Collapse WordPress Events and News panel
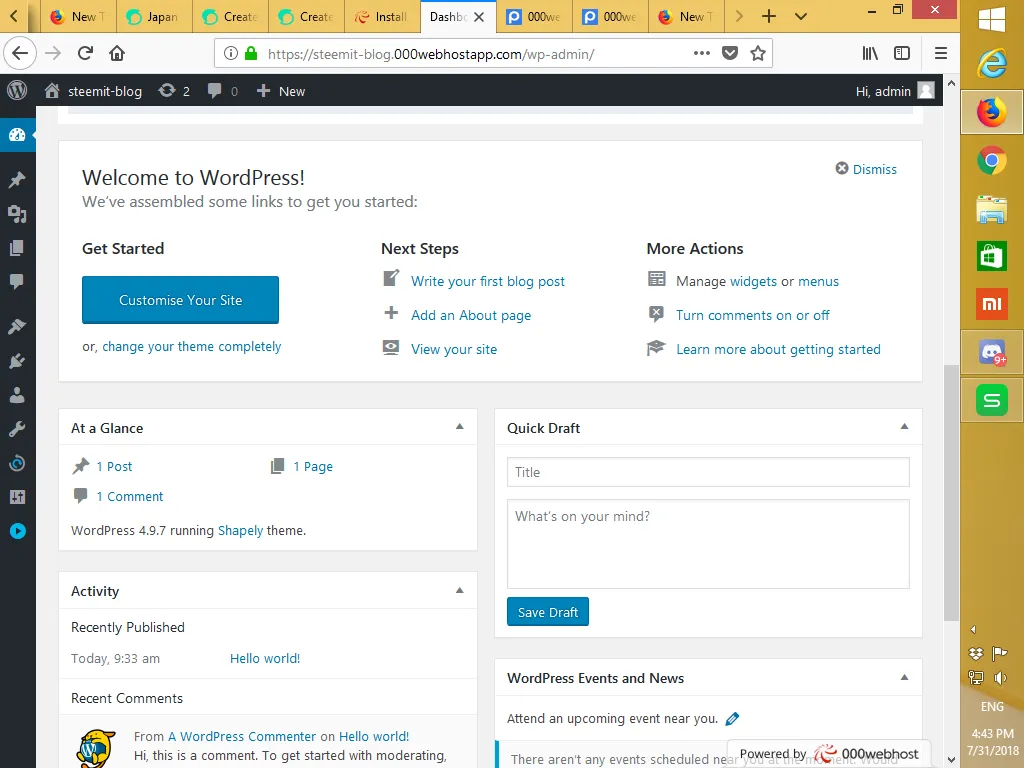 (x=904, y=677)
